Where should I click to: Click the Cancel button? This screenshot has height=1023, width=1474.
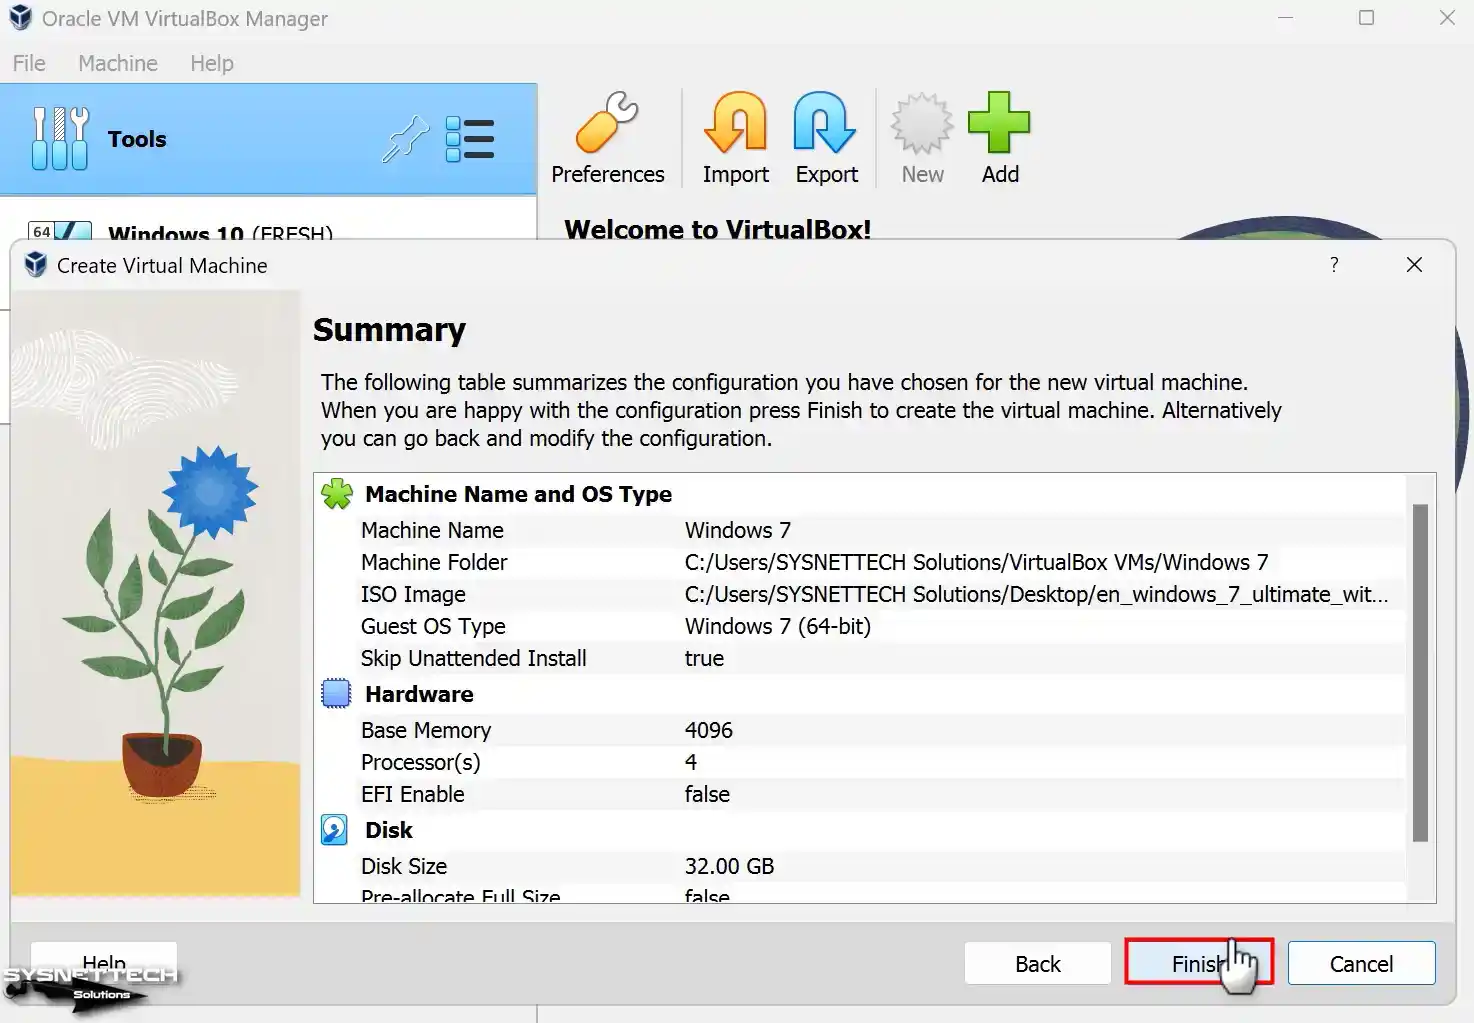click(1361, 963)
